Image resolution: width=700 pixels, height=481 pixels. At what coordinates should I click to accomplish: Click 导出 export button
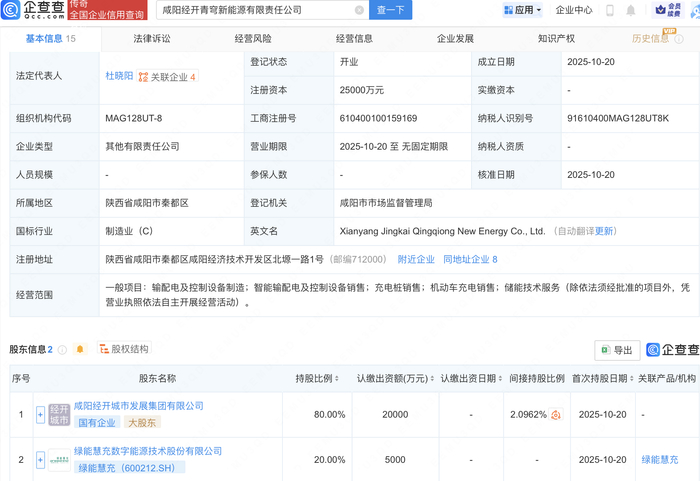[617, 350]
